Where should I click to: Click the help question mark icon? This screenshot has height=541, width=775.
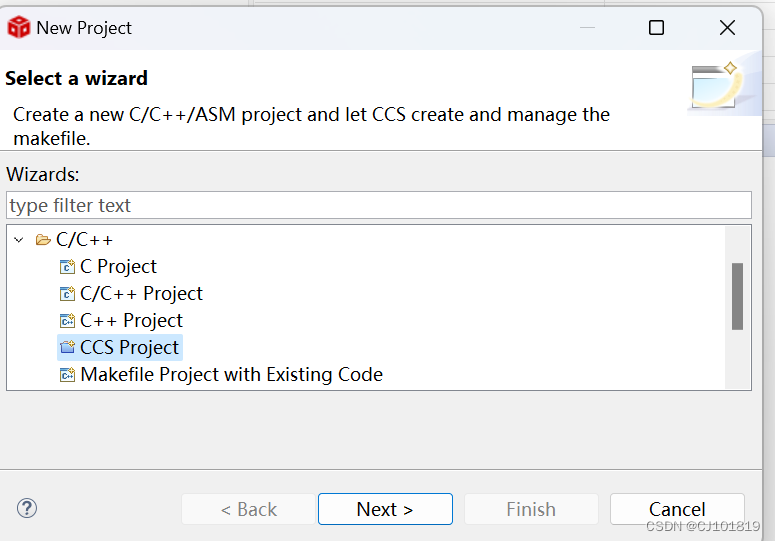point(27,508)
